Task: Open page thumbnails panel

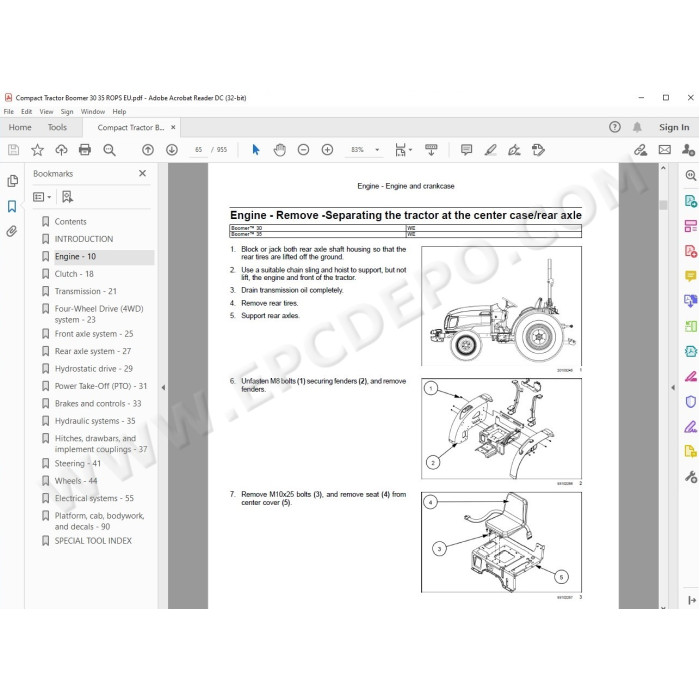Action: [x=12, y=181]
